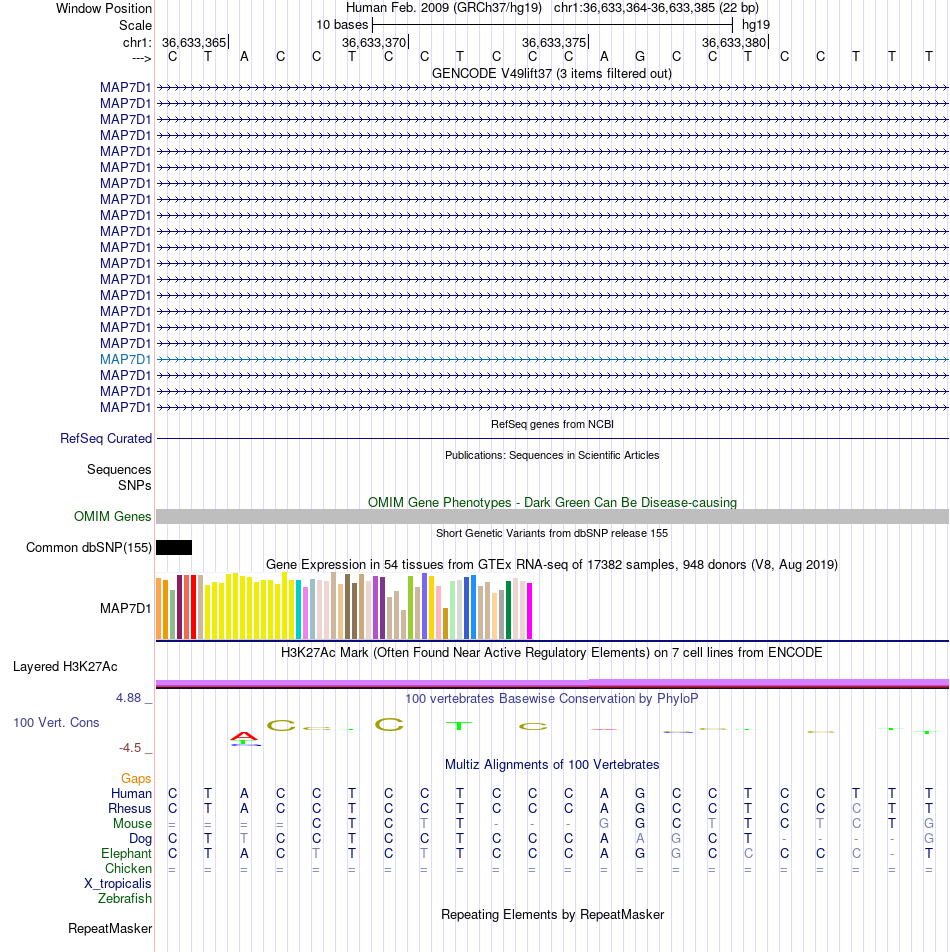The image size is (950, 952).
Task: Click the '-->' strand direction arrow label
Action: 141,58
